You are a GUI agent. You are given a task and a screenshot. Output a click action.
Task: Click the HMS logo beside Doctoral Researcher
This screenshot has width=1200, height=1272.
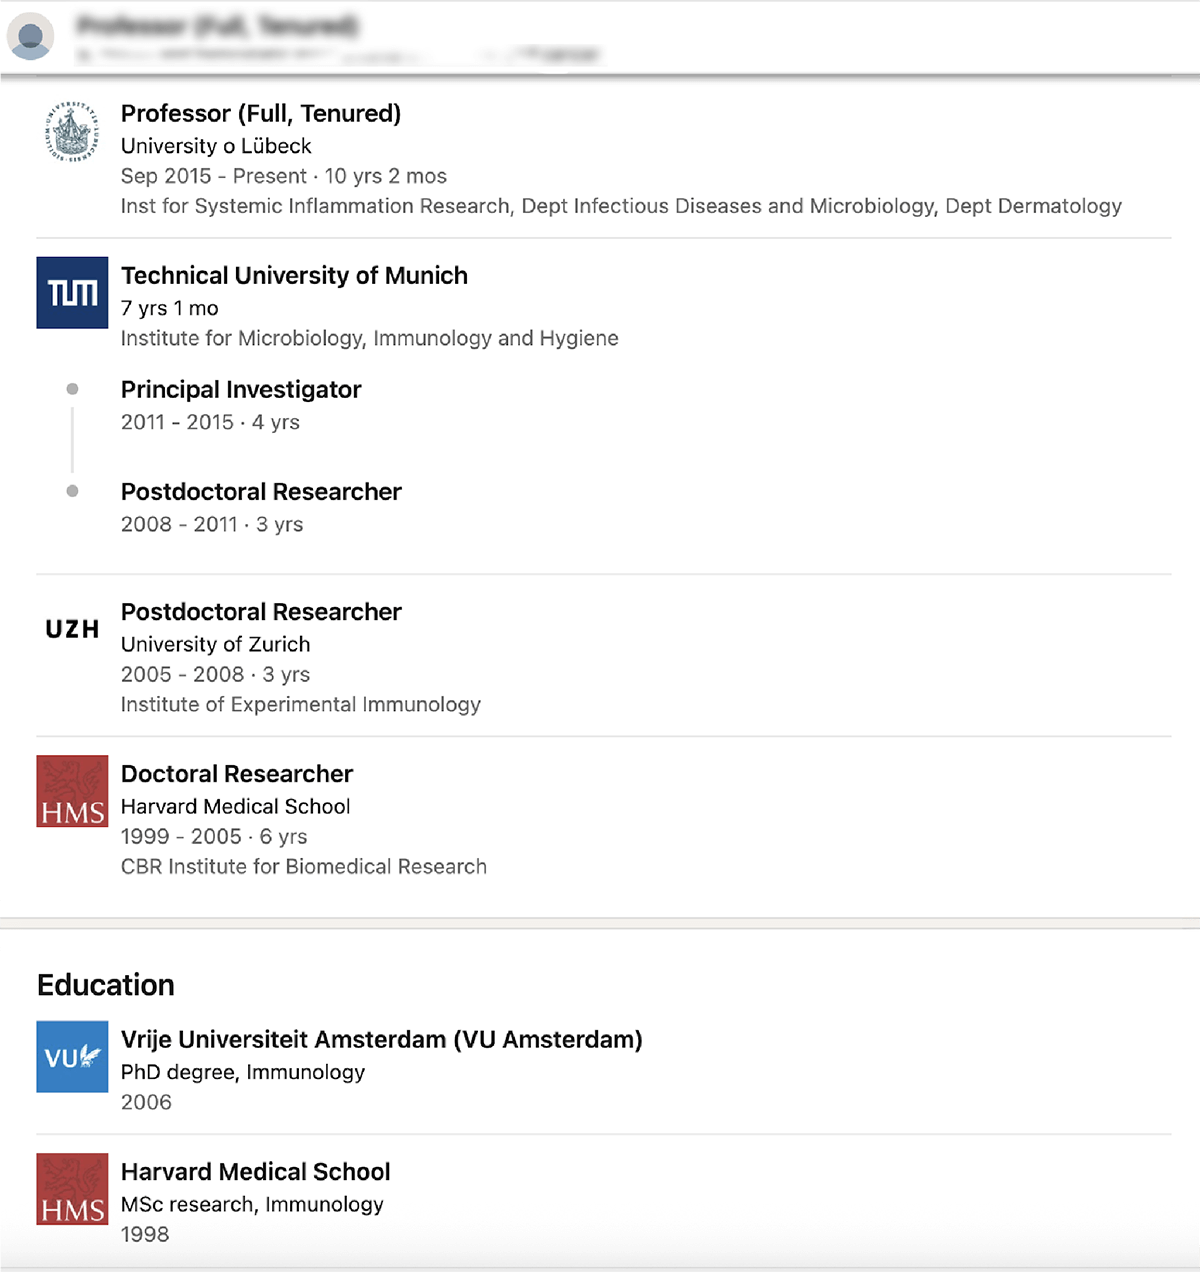(x=72, y=791)
